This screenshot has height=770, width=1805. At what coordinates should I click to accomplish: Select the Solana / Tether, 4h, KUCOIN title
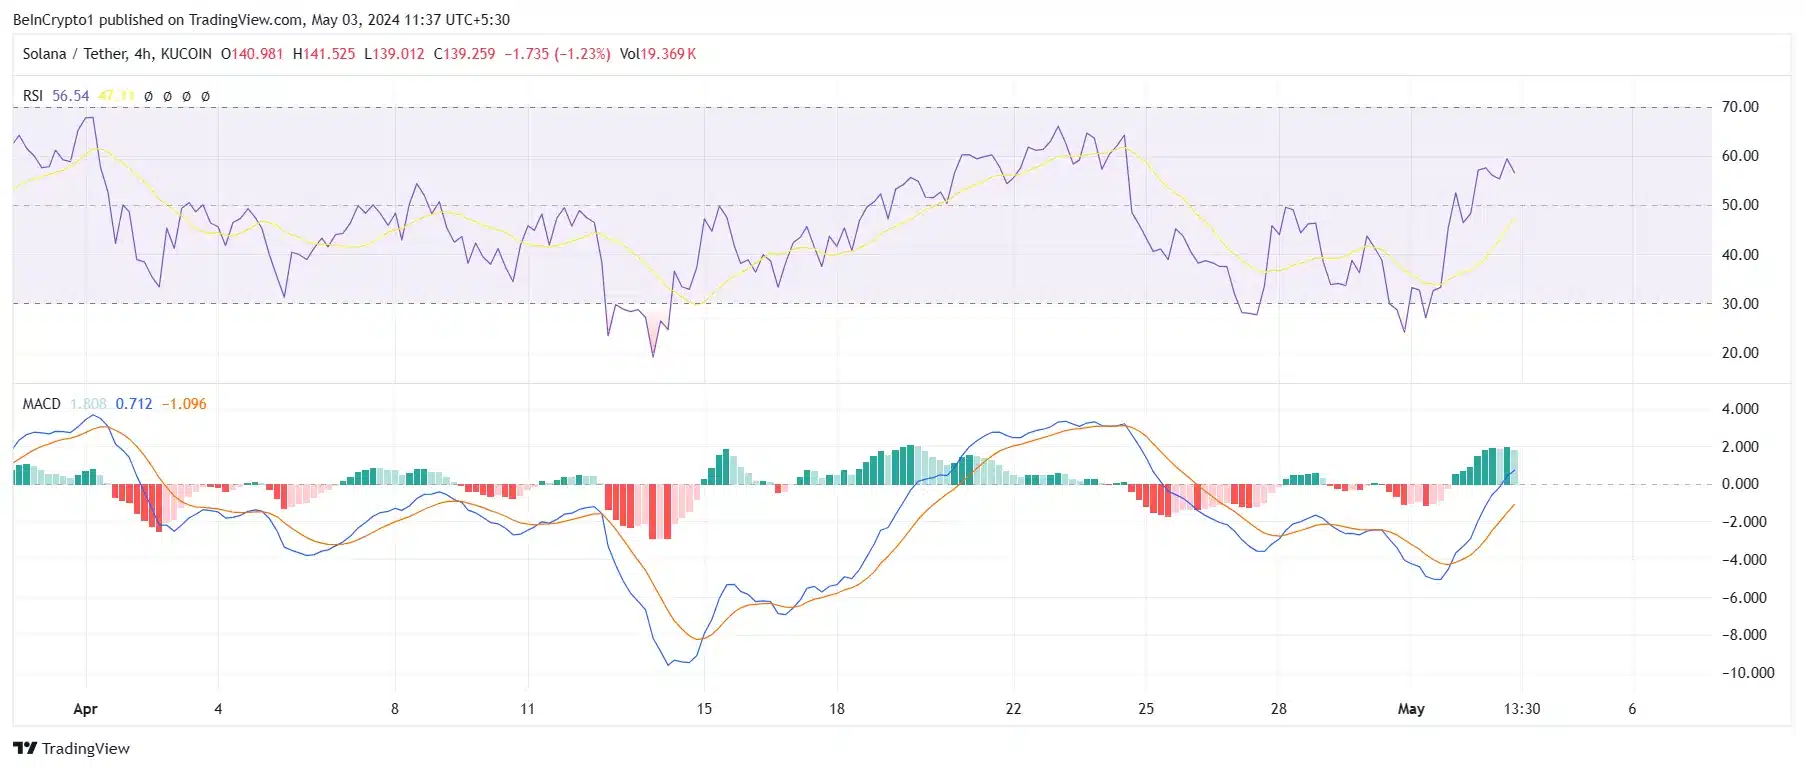[117, 54]
